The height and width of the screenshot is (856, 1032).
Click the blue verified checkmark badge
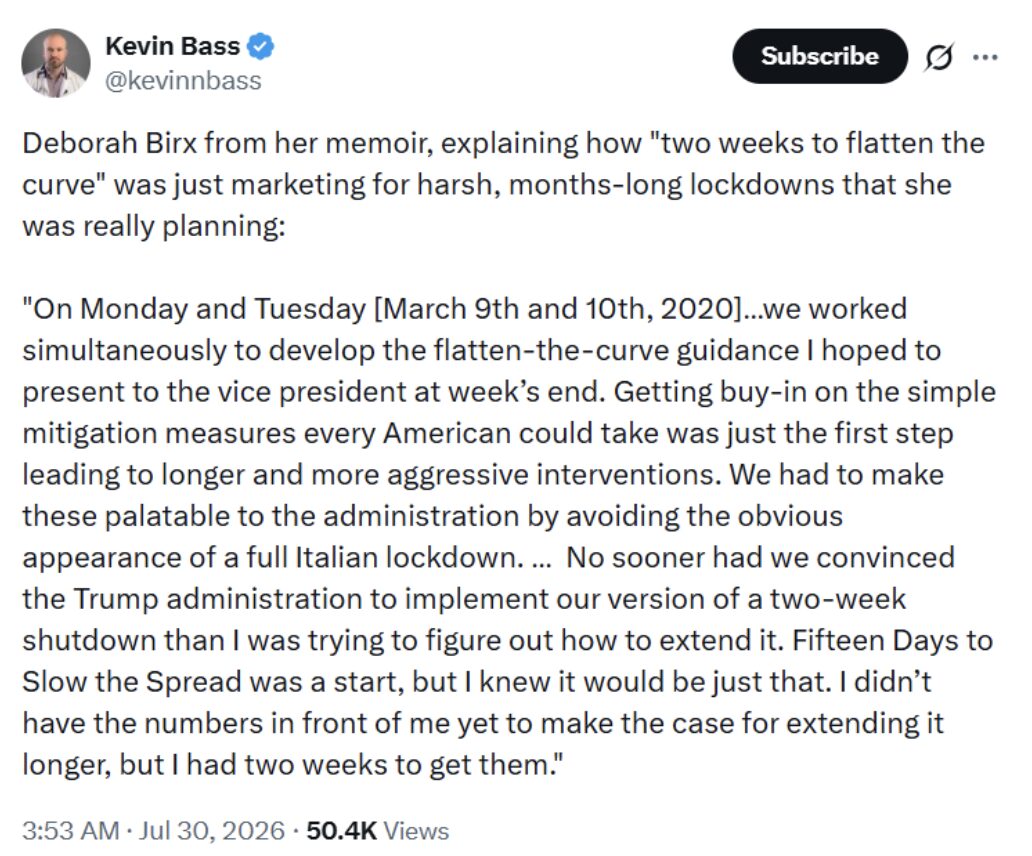pos(261,46)
